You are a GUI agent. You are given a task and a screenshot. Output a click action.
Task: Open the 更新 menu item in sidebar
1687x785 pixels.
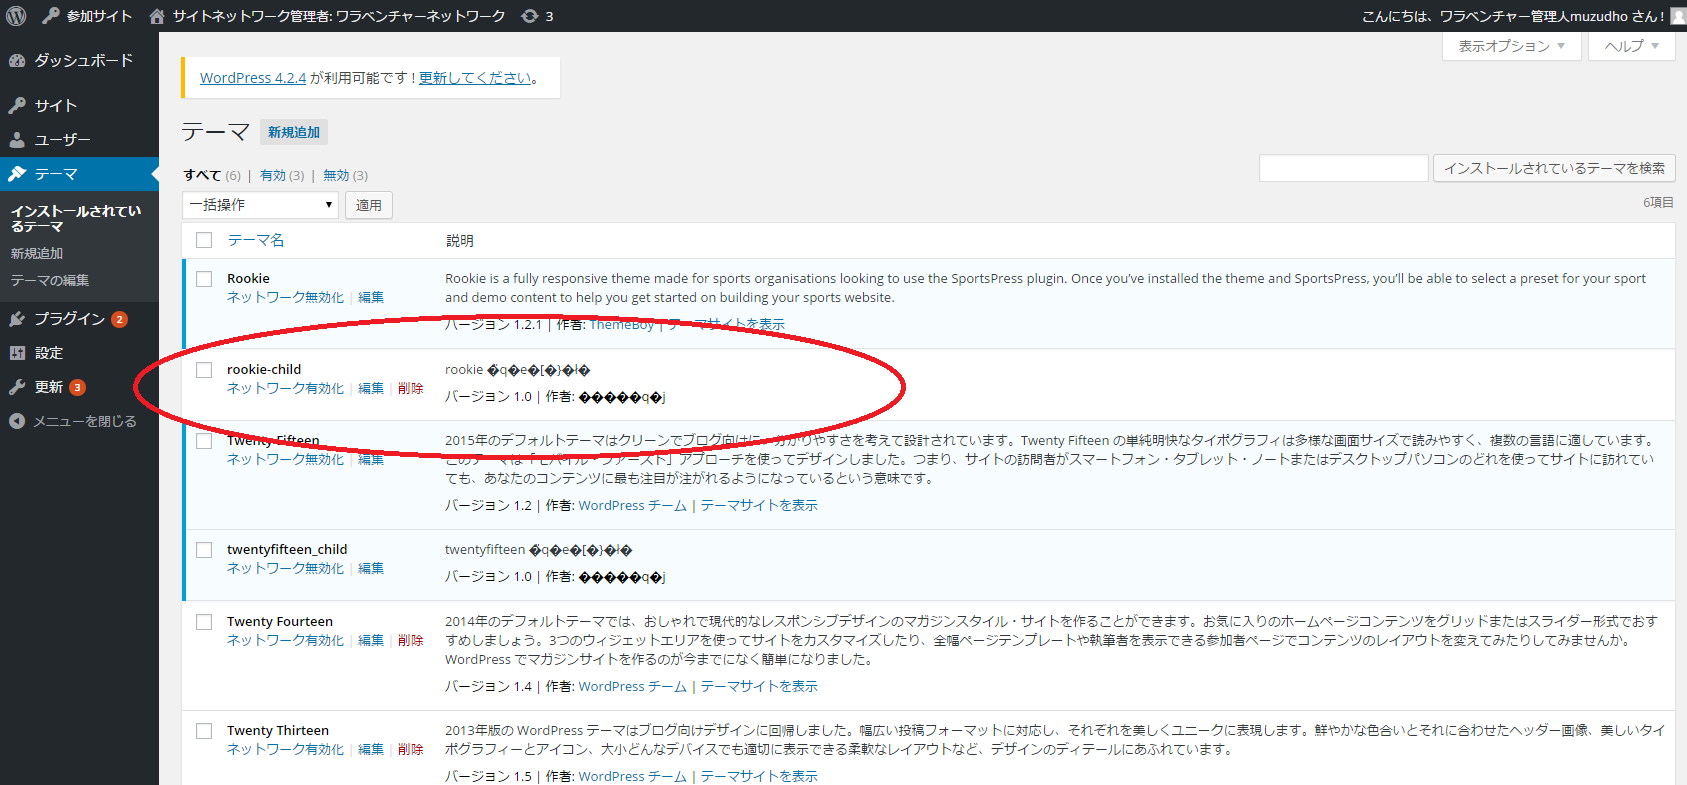(x=79, y=387)
